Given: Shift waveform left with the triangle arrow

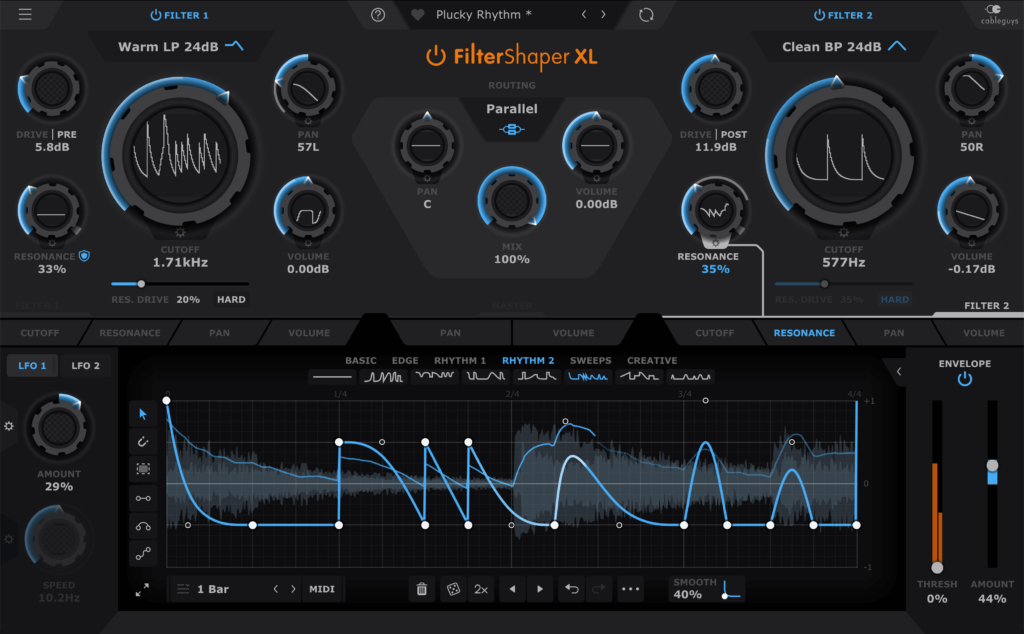Looking at the screenshot, I should click(513, 589).
